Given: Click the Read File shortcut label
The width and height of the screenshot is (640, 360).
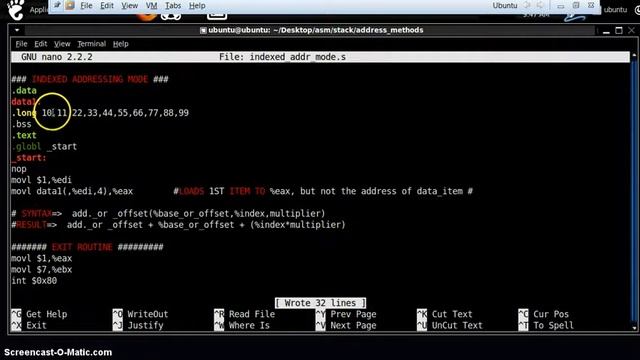Looking at the screenshot, I should click(252, 314).
